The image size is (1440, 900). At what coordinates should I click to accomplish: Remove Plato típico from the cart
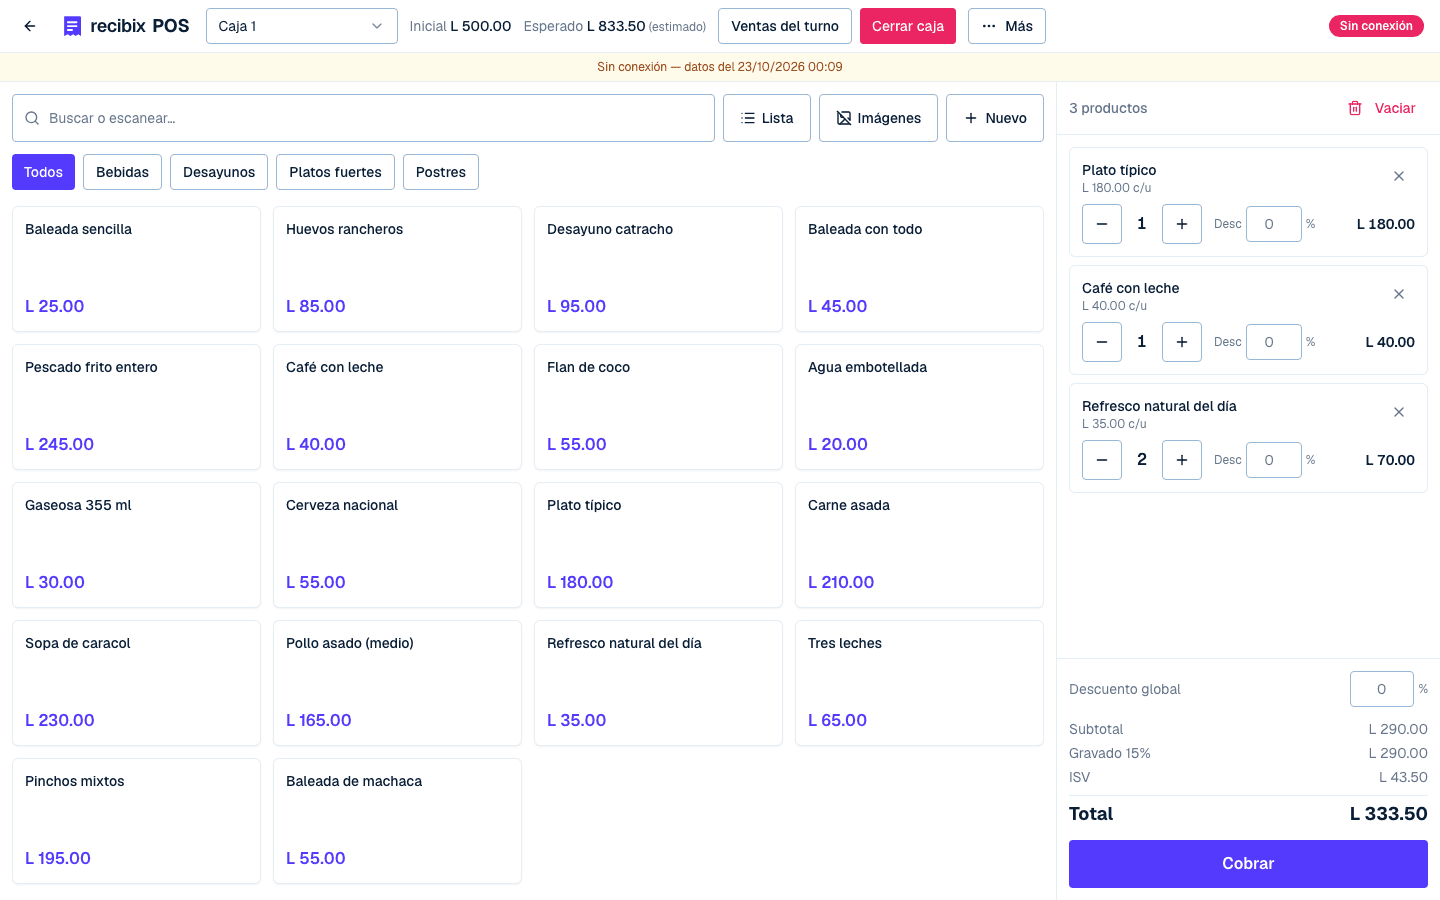point(1399,176)
